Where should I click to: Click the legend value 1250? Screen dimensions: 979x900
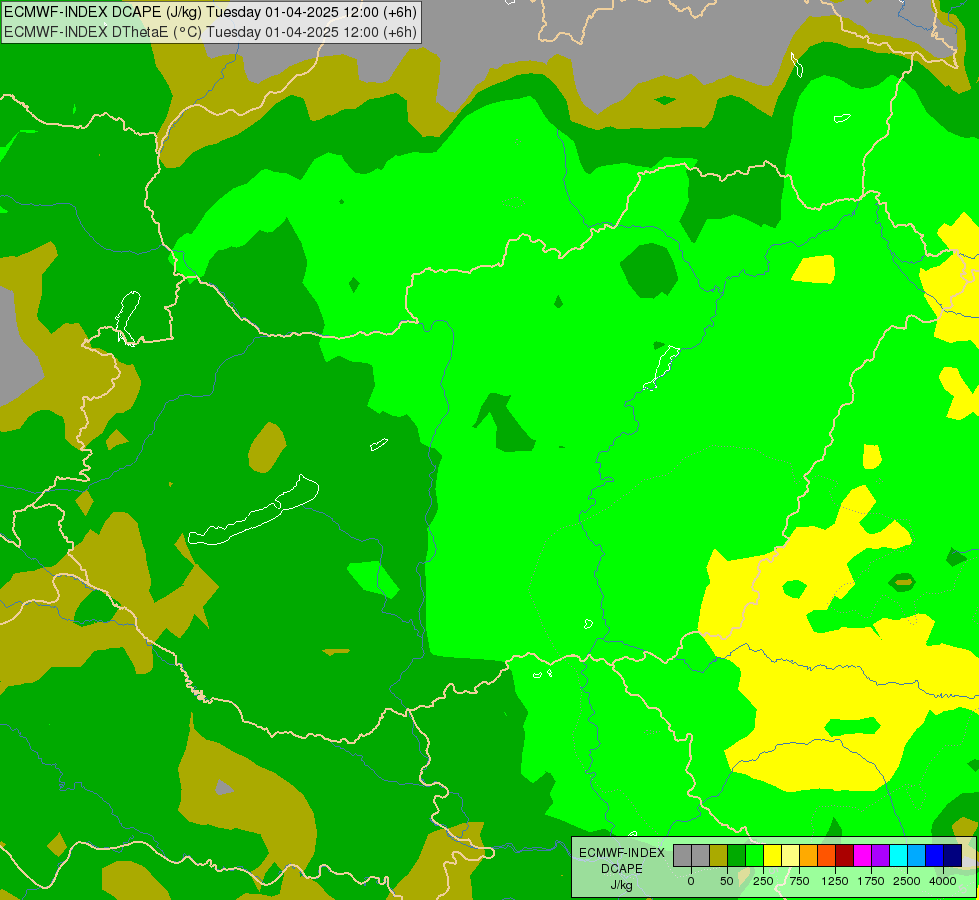835,881
